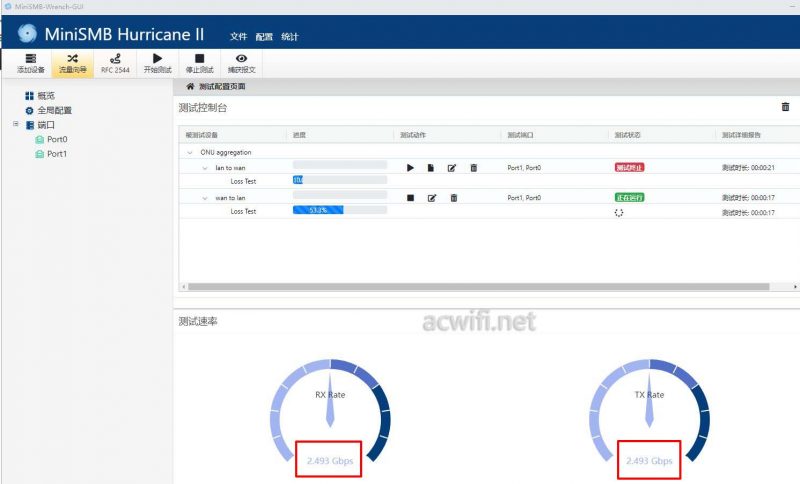Click the RX 2.493 Gbps value

pos(330,461)
